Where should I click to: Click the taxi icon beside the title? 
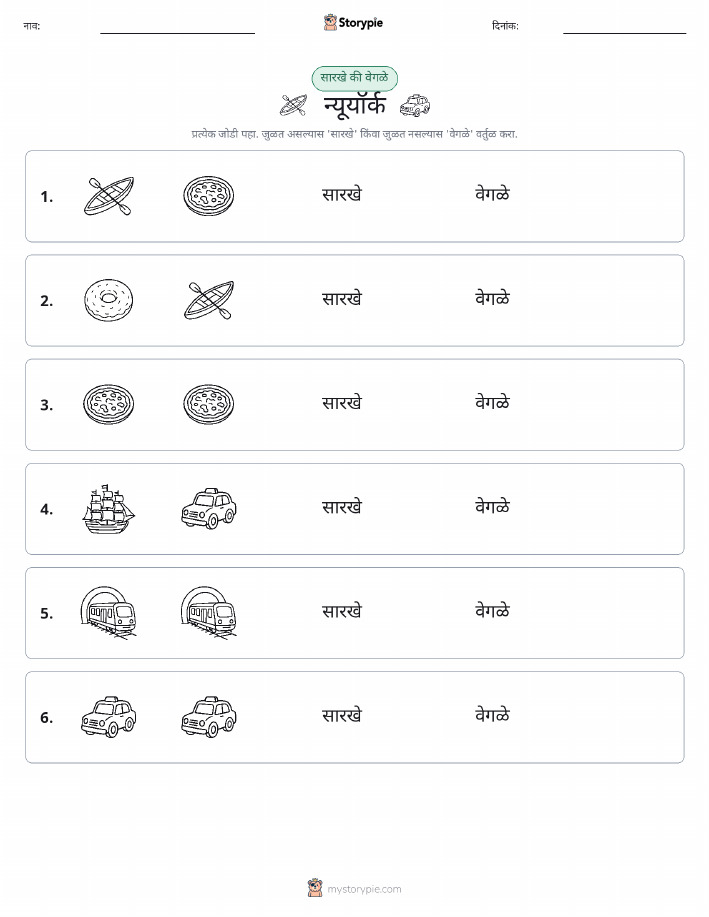pyautogui.click(x=415, y=106)
